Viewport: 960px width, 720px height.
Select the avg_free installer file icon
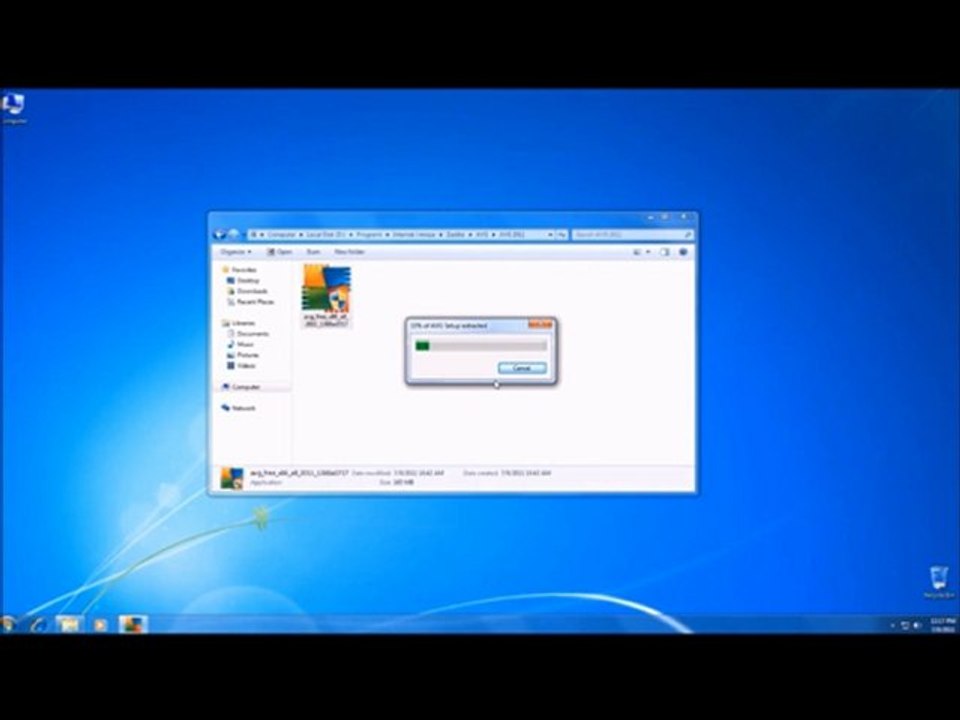coord(326,295)
